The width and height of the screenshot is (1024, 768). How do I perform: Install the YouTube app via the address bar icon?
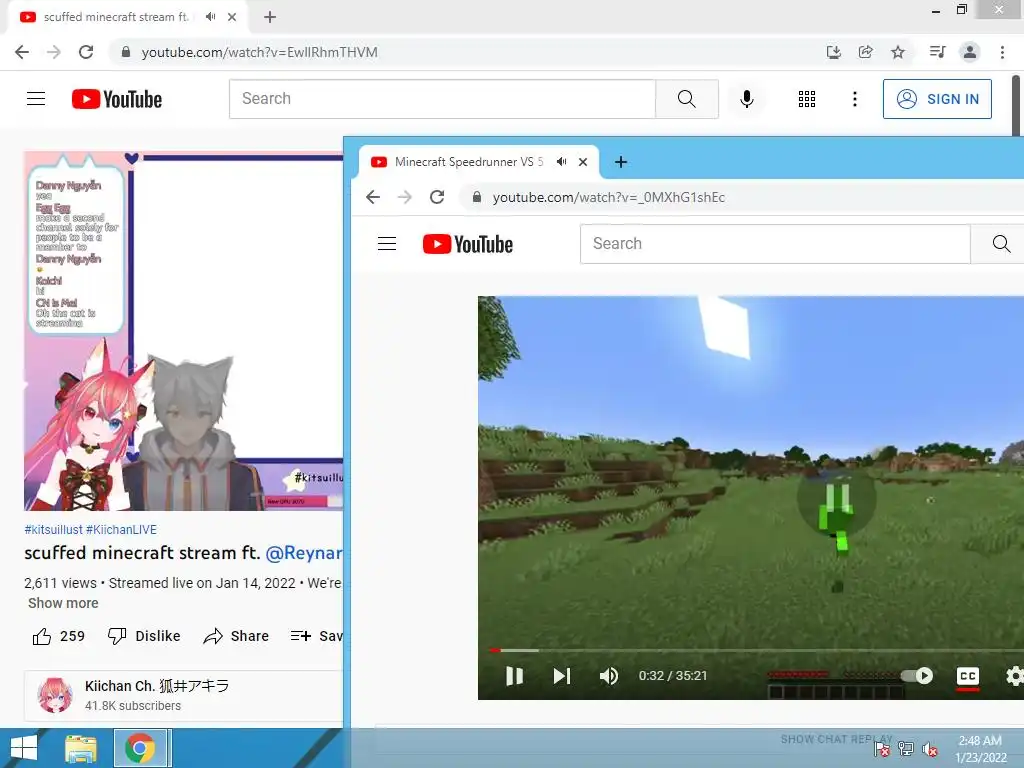833,52
